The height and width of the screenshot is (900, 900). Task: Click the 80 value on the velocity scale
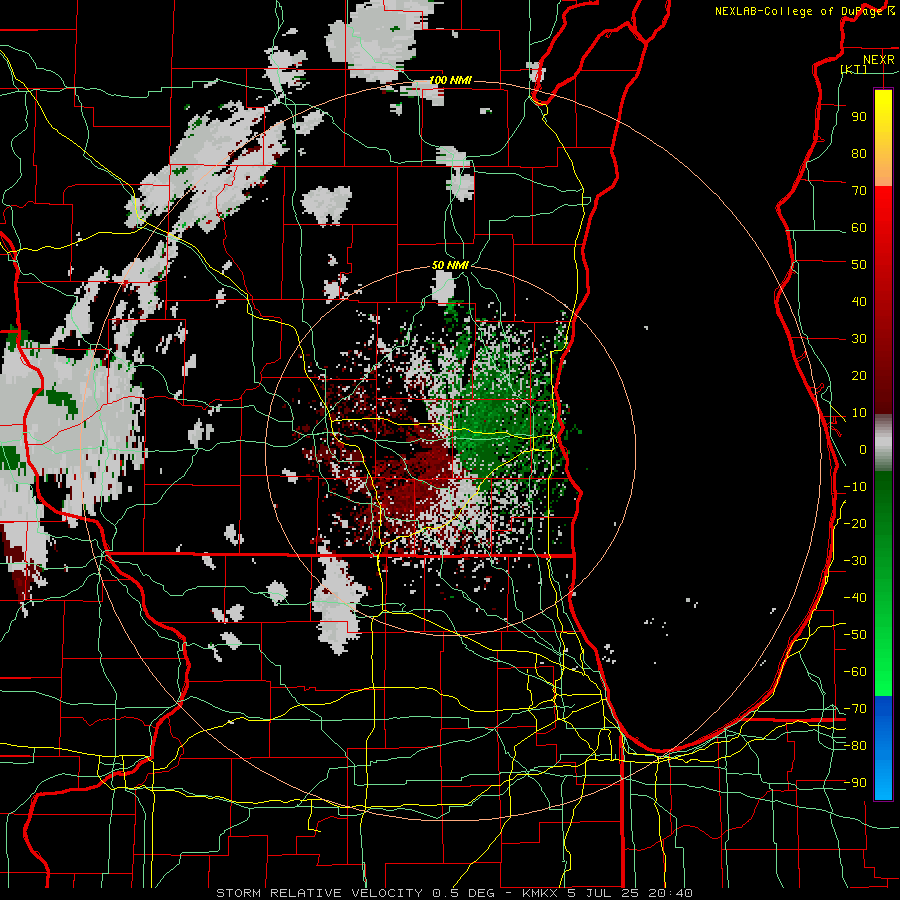click(x=859, y=153)
